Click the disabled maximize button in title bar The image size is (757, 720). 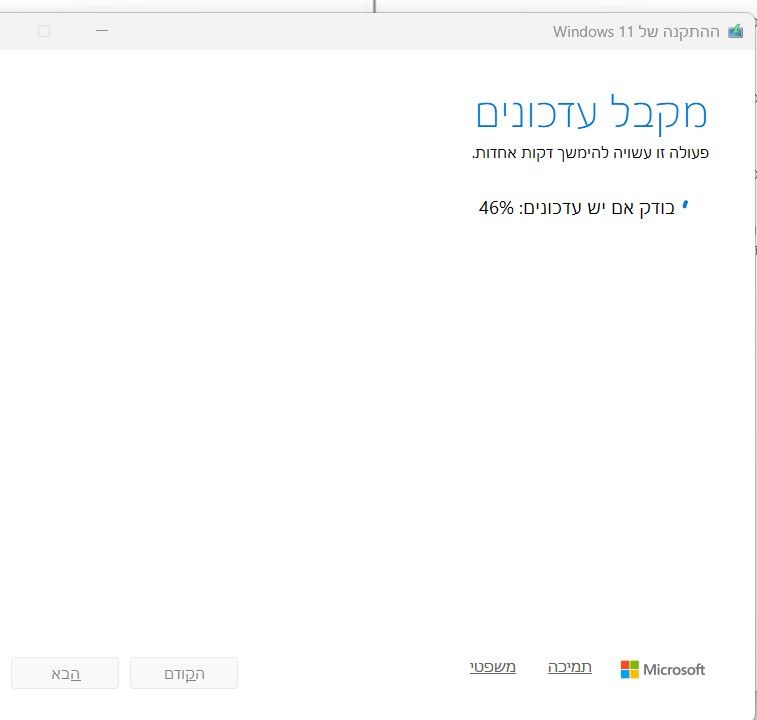[x=44, y=31]
